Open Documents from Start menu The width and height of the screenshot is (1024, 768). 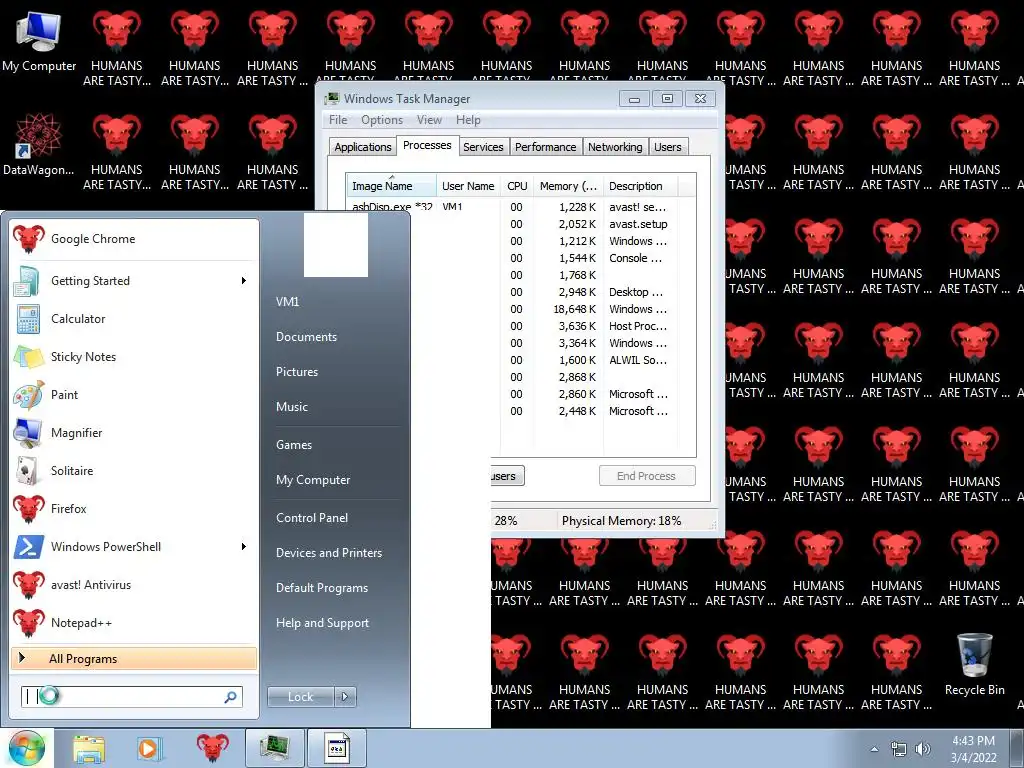(x=306, y=337)
